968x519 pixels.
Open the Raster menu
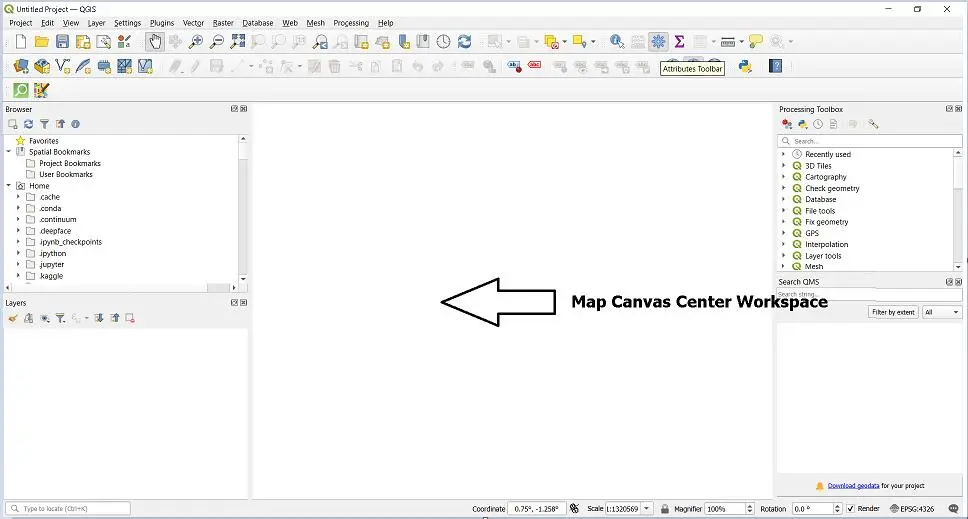tap(223, 22)
